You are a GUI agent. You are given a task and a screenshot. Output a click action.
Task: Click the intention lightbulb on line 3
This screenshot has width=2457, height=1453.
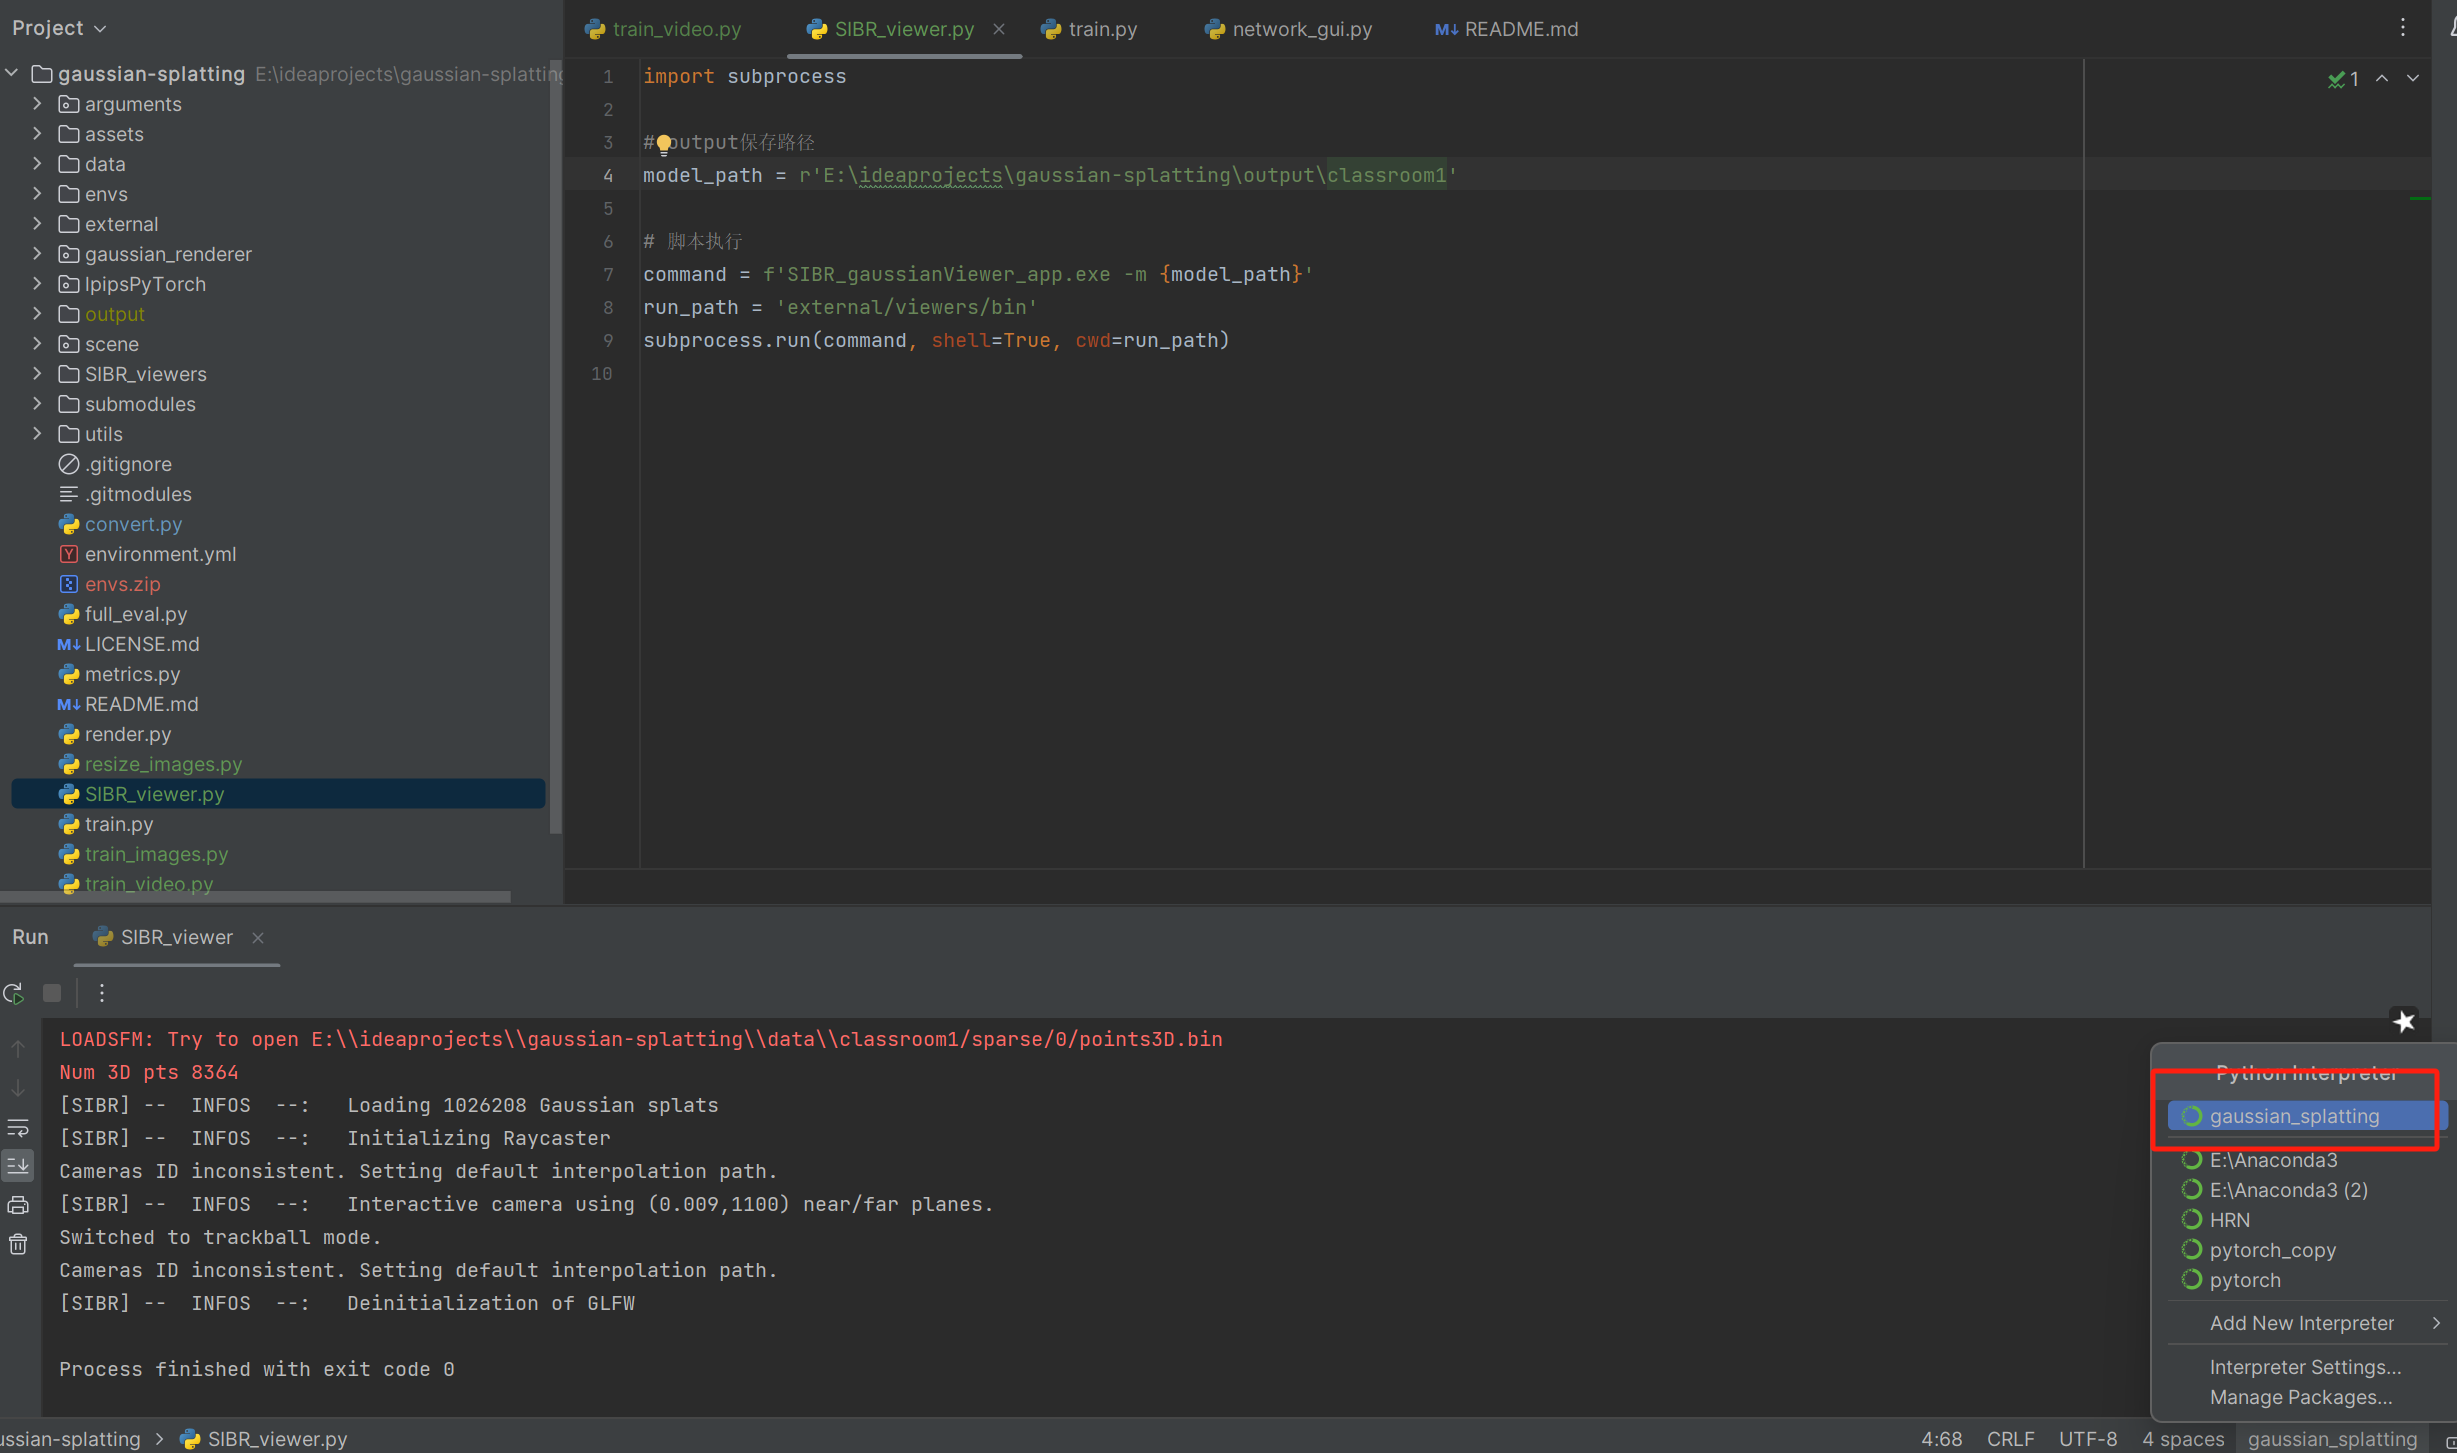663,145
